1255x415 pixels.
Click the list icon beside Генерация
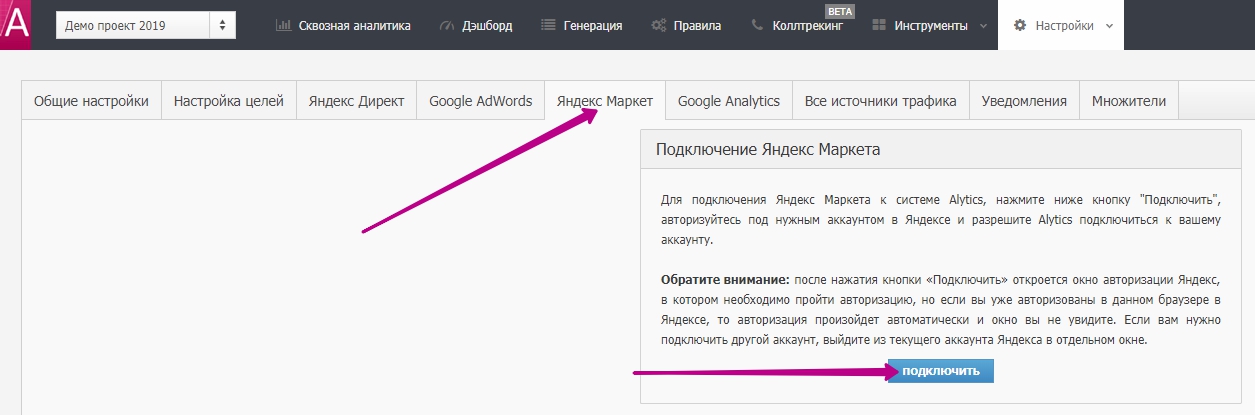click(x=548, y=26)
